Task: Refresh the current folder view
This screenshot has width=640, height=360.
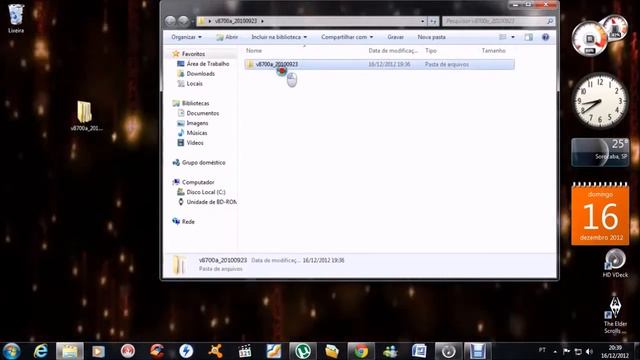Action: point(433,21)
